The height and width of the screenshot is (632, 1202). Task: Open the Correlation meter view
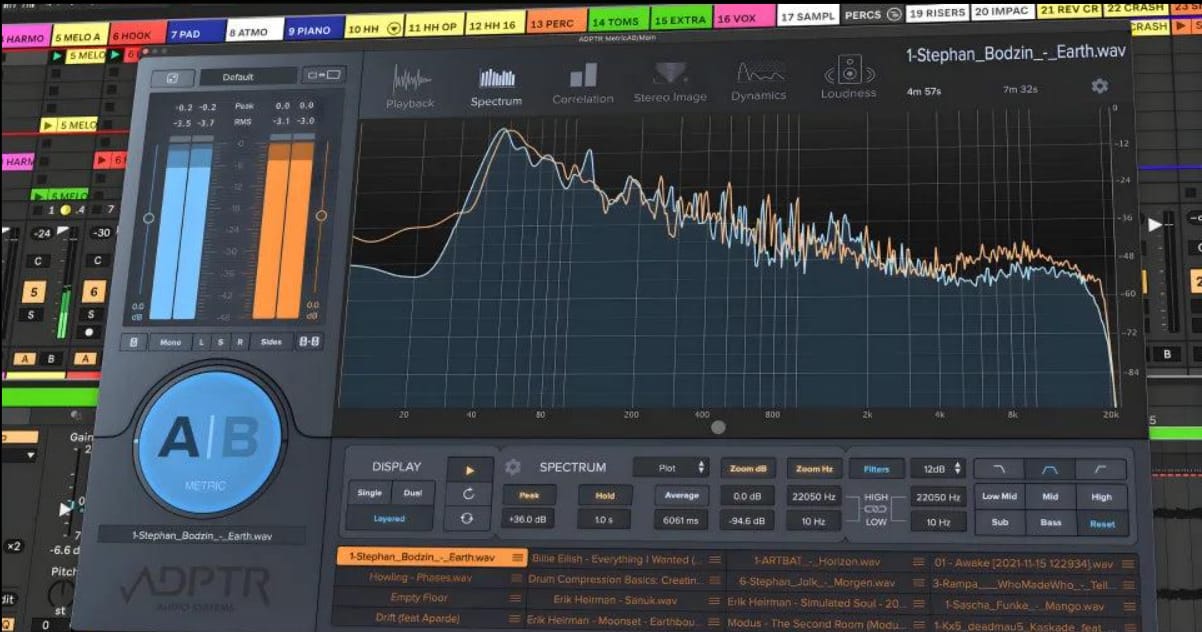click(583, 84)
